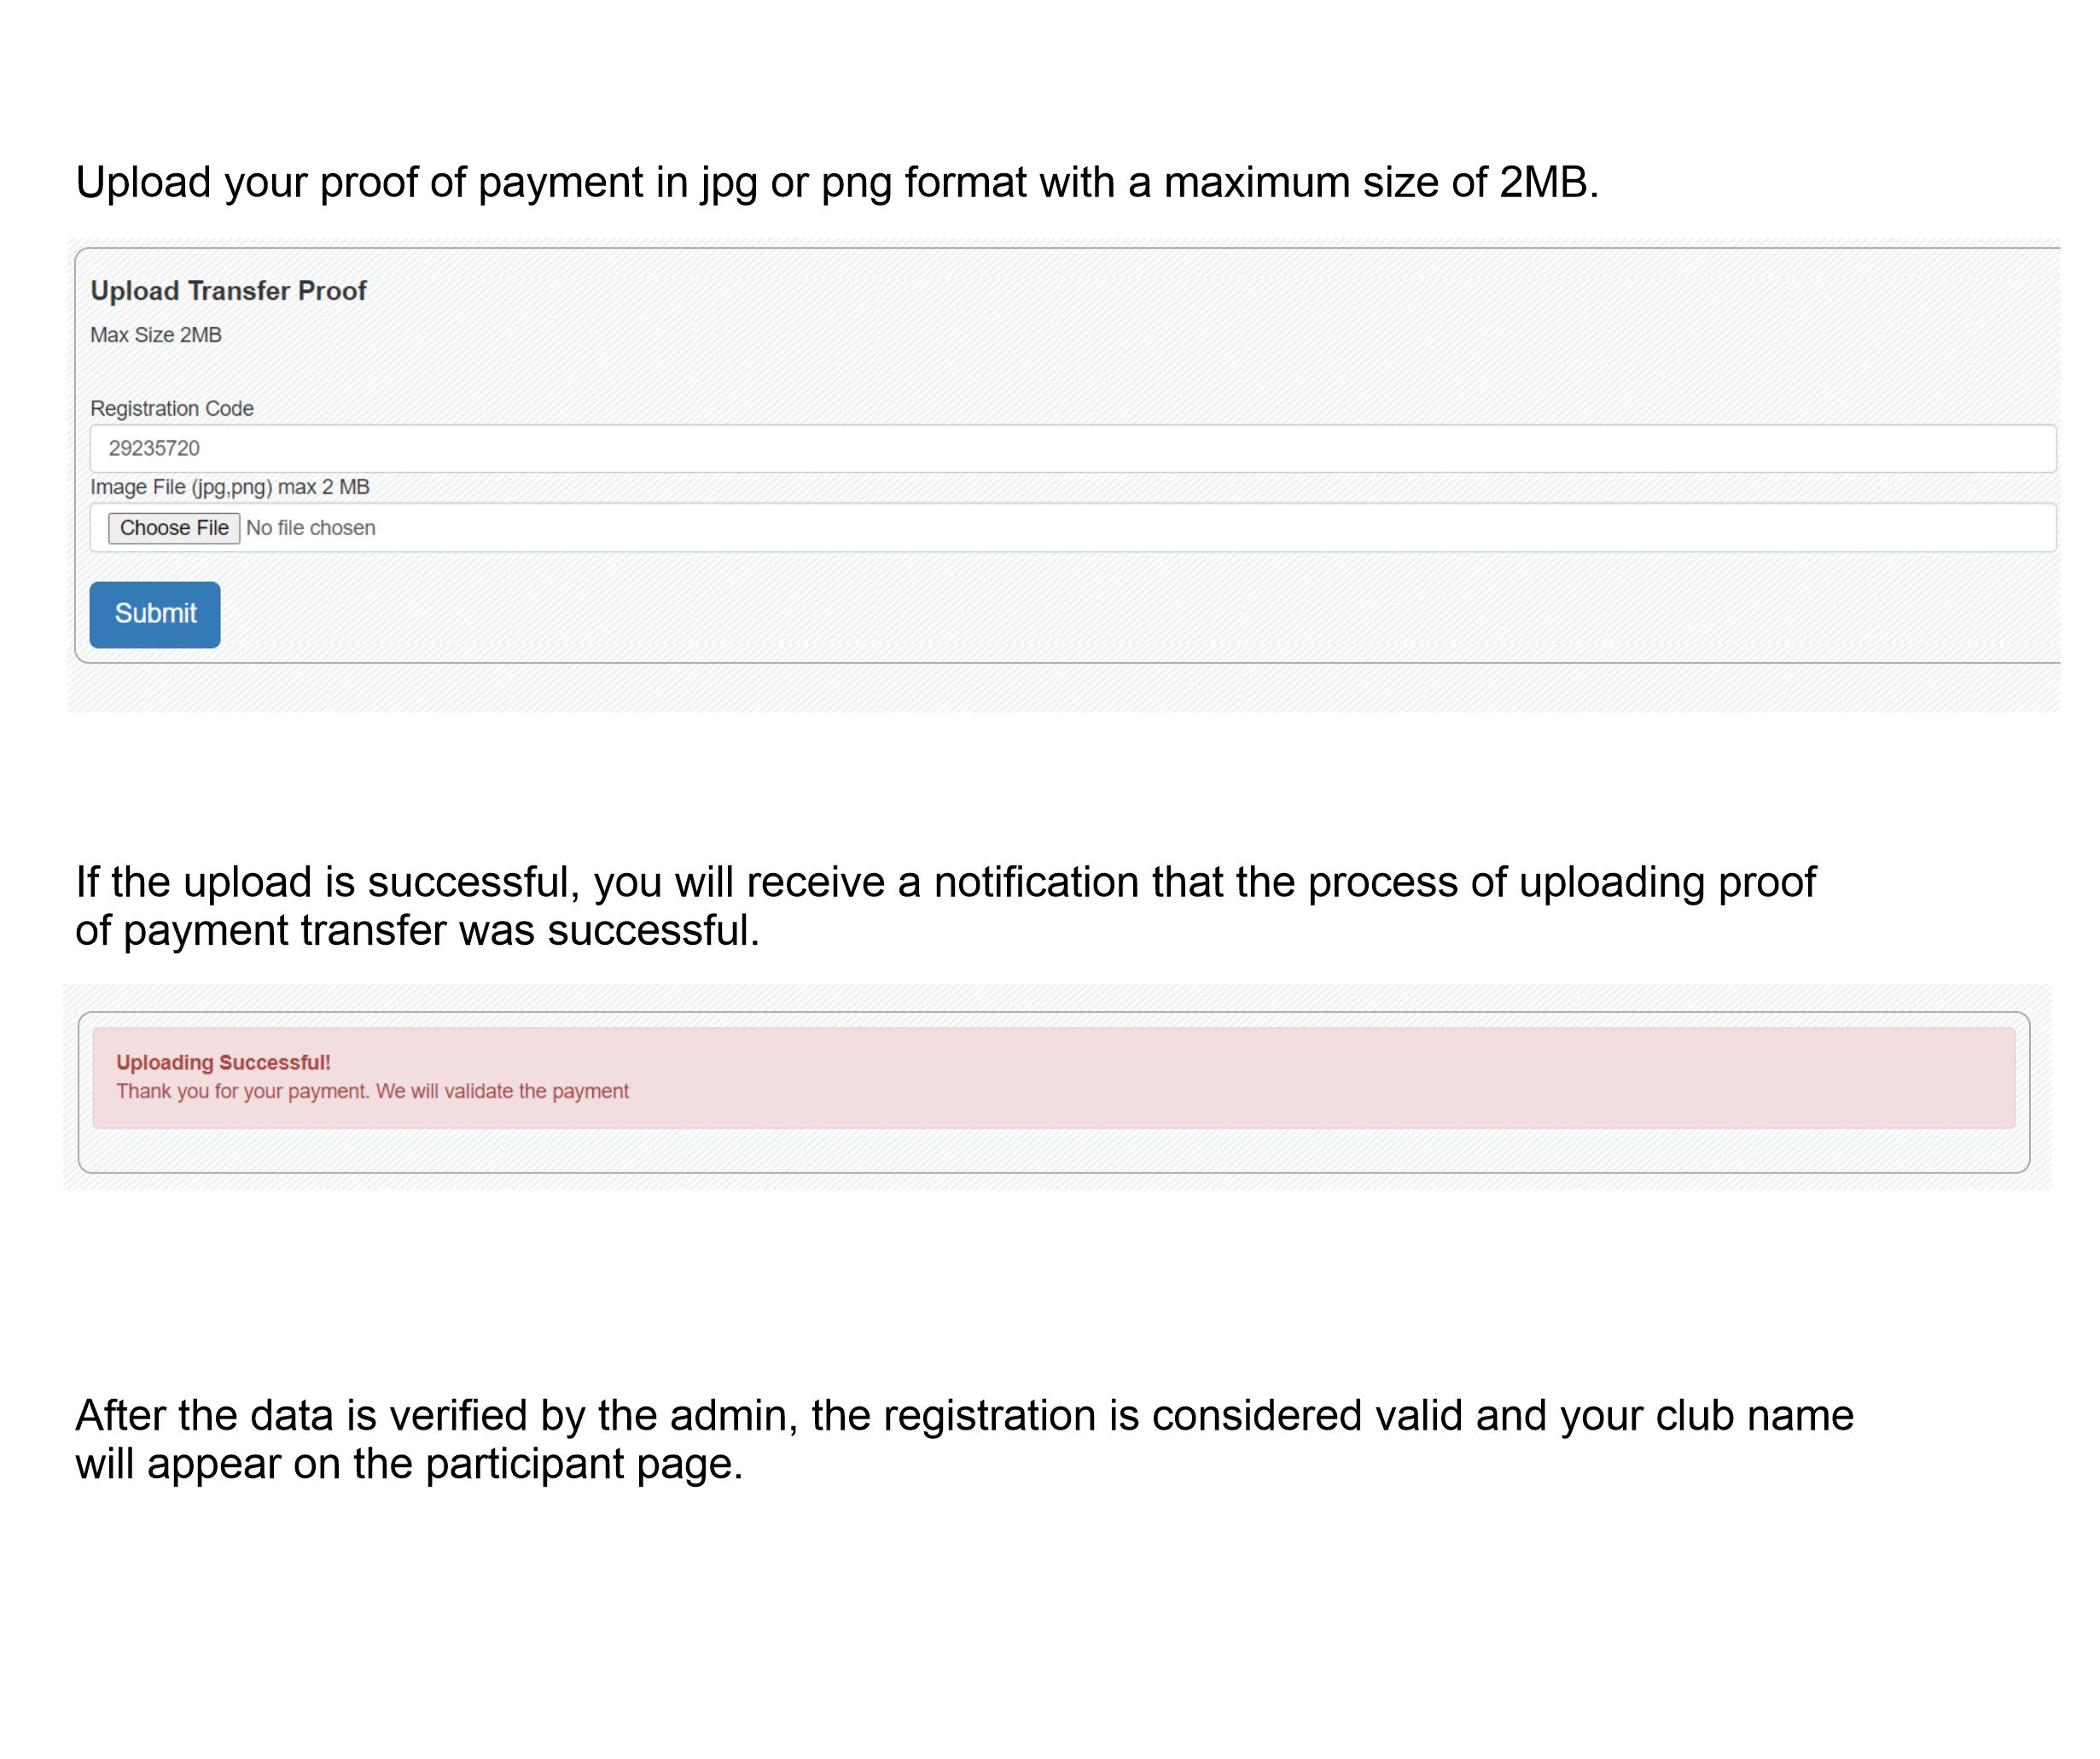Click the "Upload Transfer Proof" heading

click(228, 291)
